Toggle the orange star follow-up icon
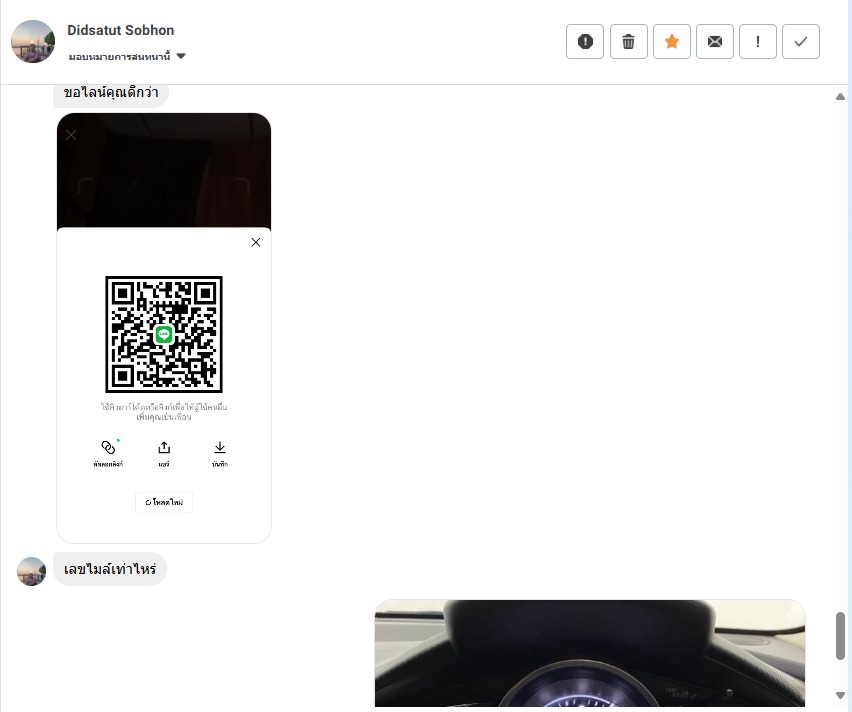The image size is (852, 712). (672, 41)
